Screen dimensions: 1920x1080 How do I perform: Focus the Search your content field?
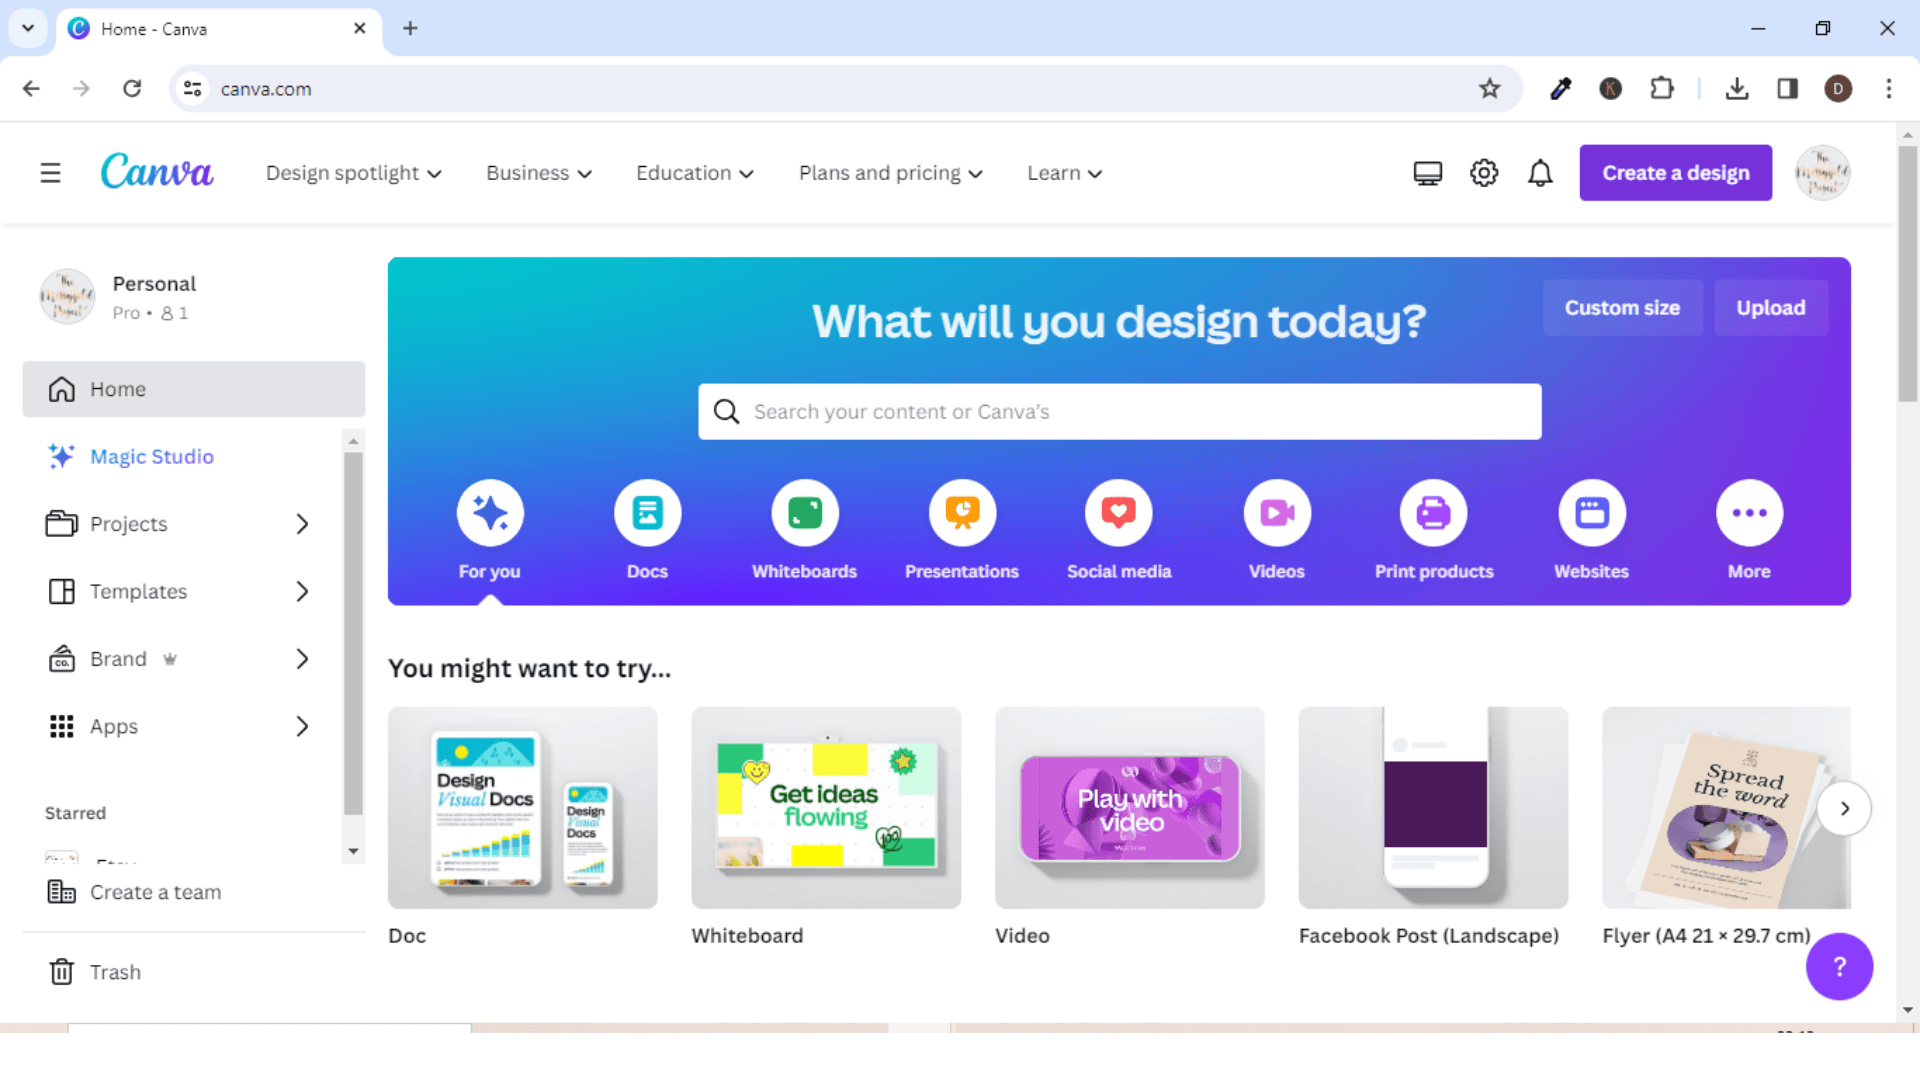[1119, 412]
